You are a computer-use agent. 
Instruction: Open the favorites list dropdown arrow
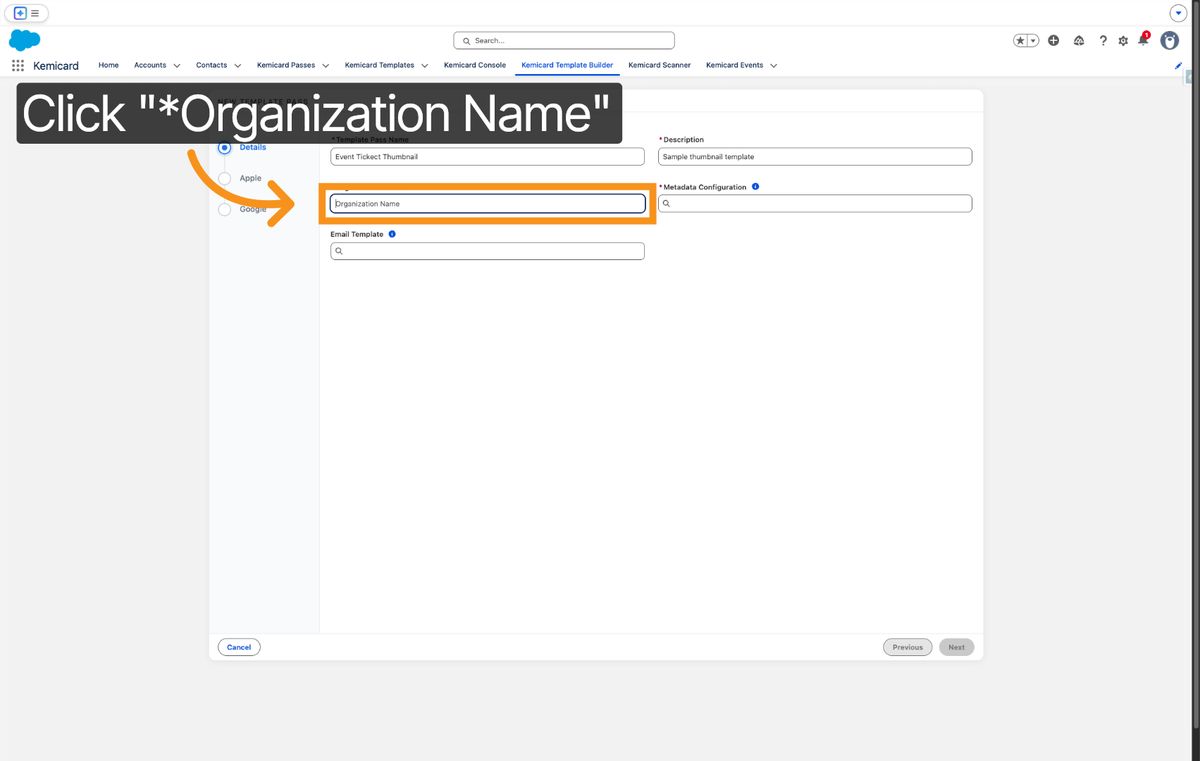coord(1033,40)
